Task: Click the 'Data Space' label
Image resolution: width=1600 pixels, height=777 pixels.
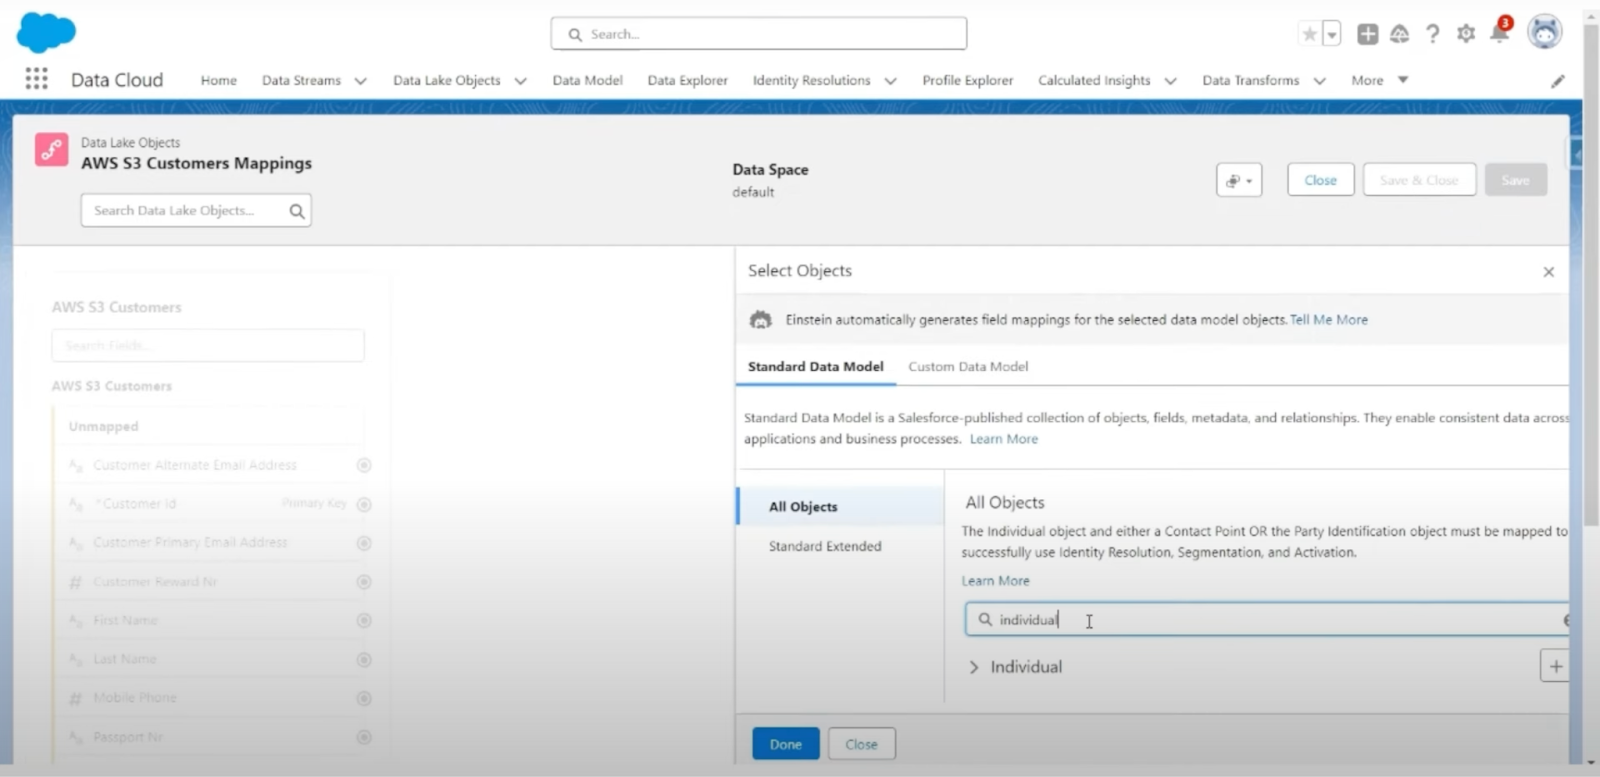Action: pyautogui.click(x=770, y=170)
